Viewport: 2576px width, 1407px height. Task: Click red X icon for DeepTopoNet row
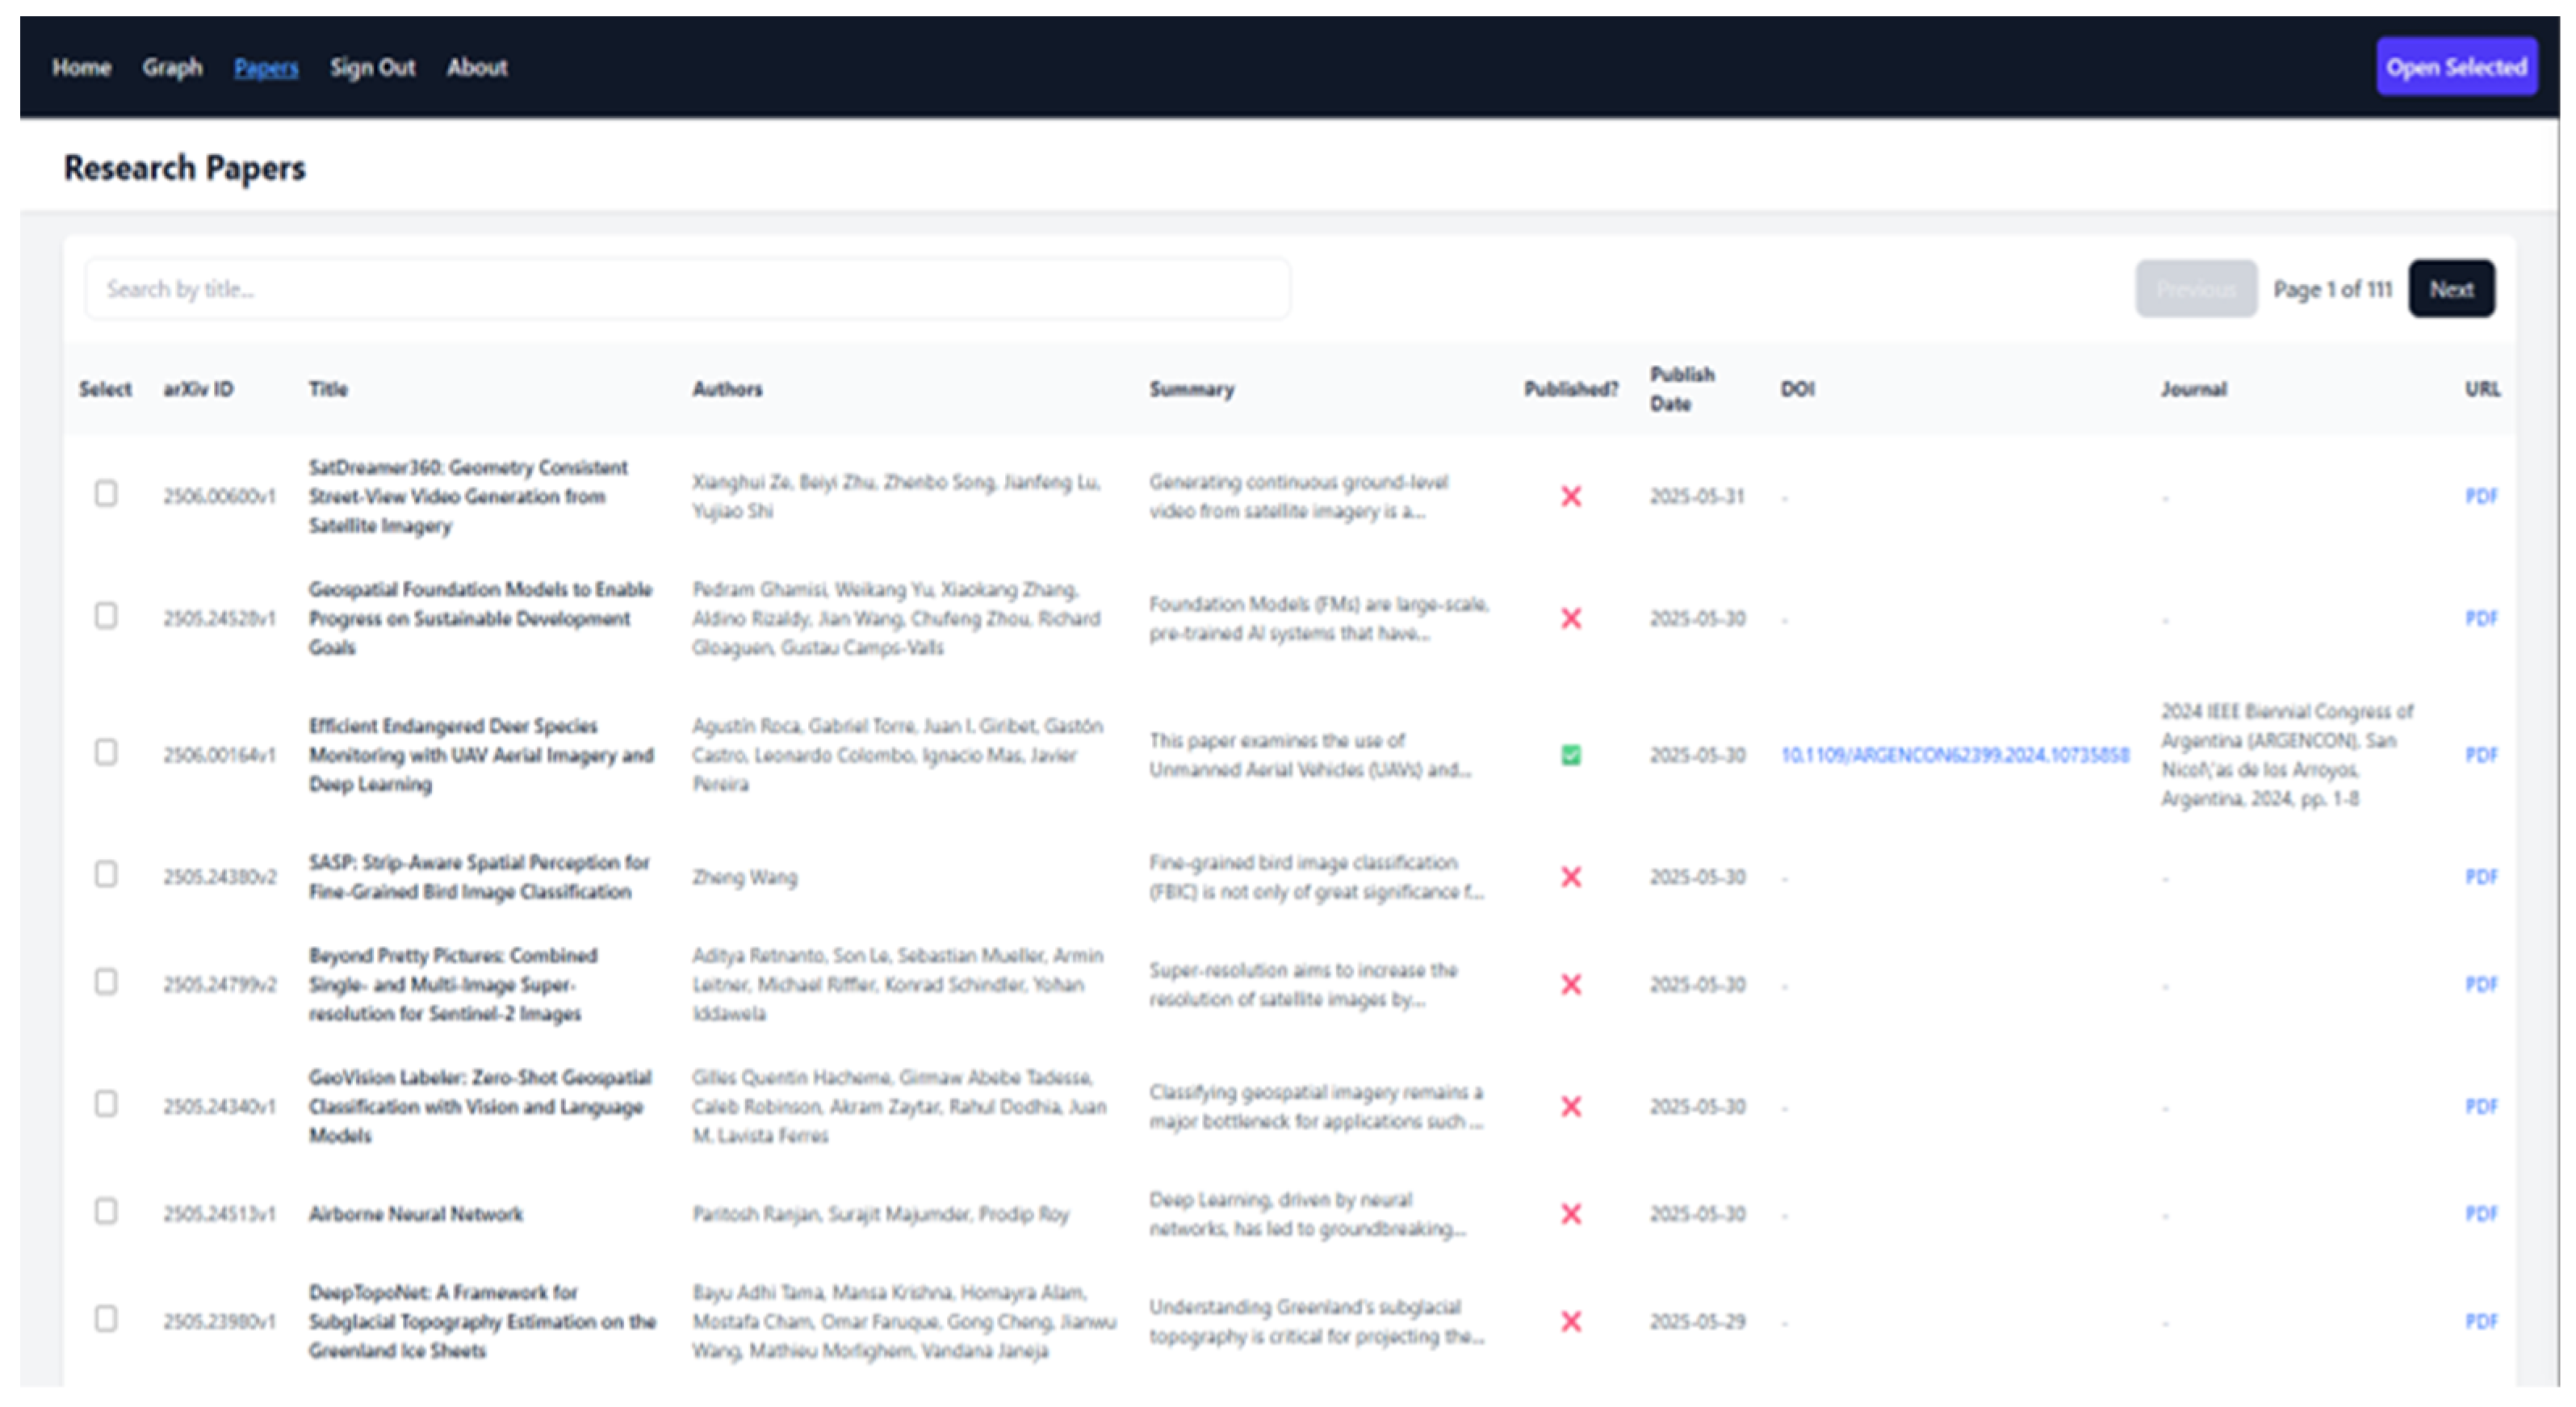pos(1570,1322)
